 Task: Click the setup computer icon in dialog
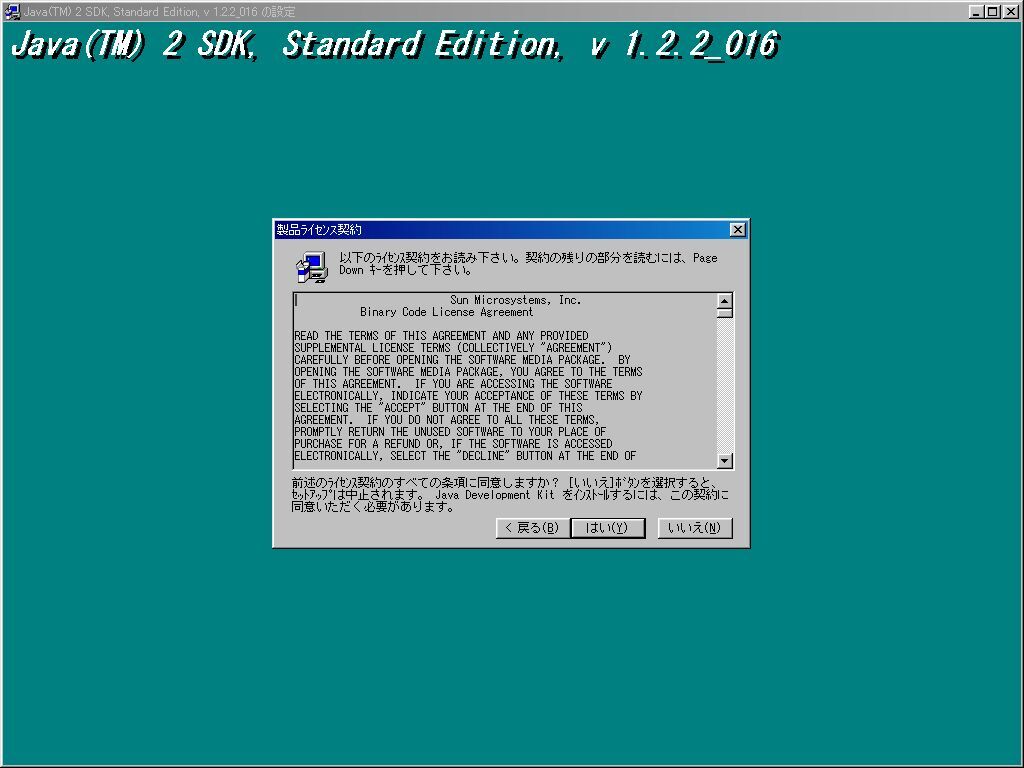tap(312, 266)
